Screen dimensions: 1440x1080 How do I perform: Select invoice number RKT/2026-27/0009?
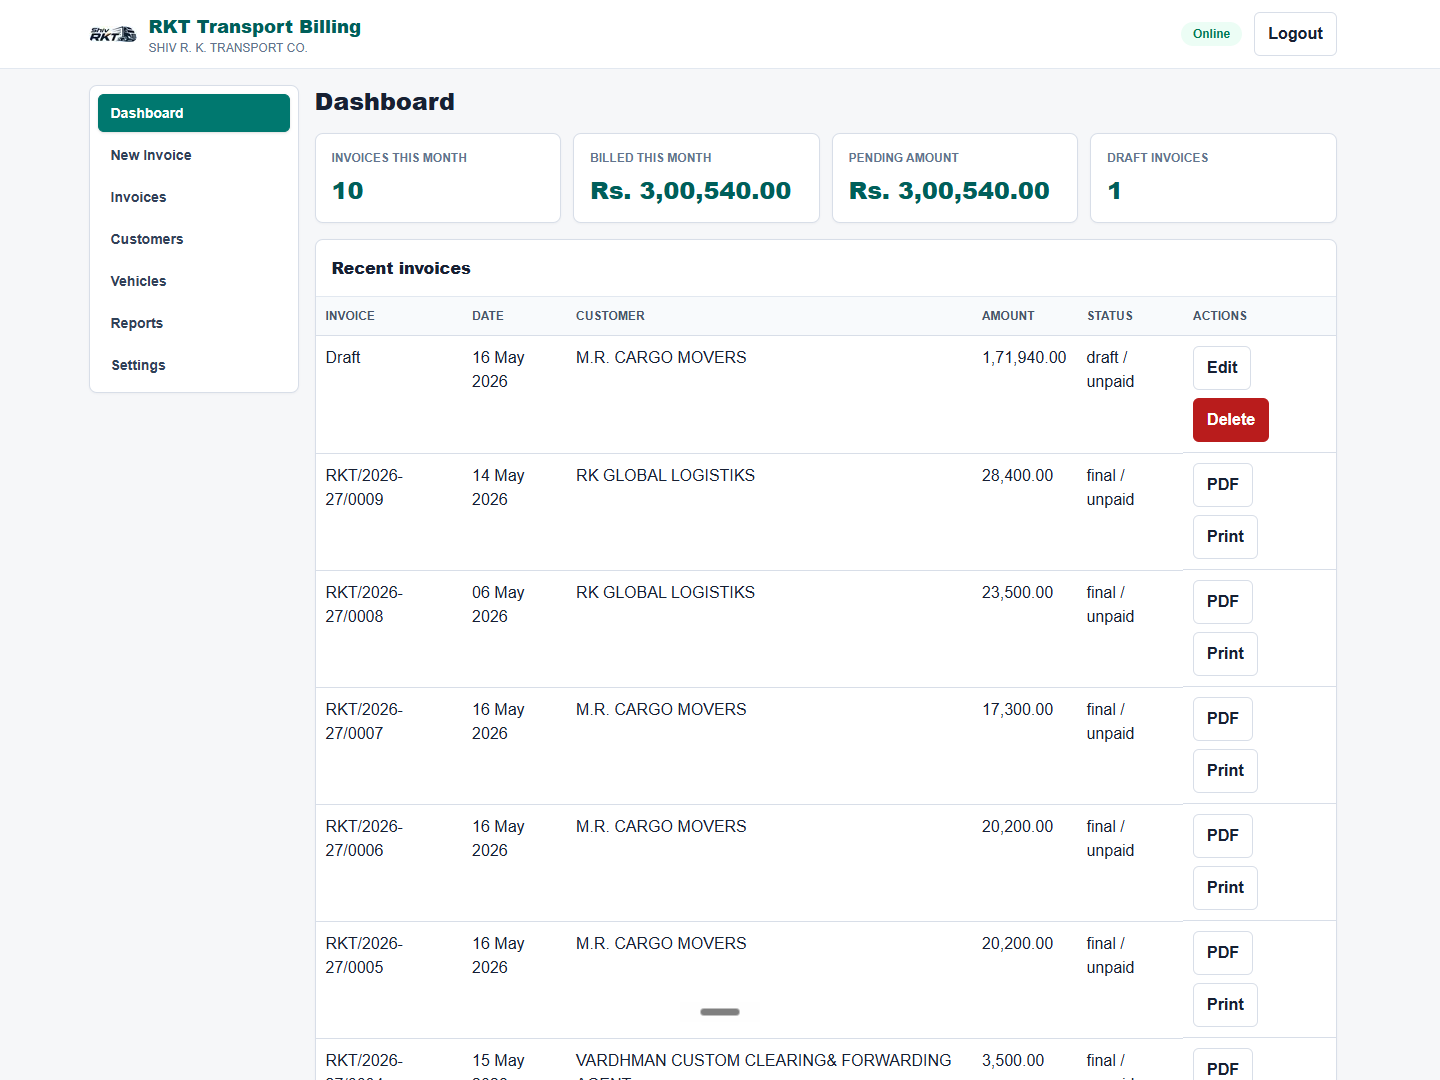pyautogui.click(x=364, y=487)
